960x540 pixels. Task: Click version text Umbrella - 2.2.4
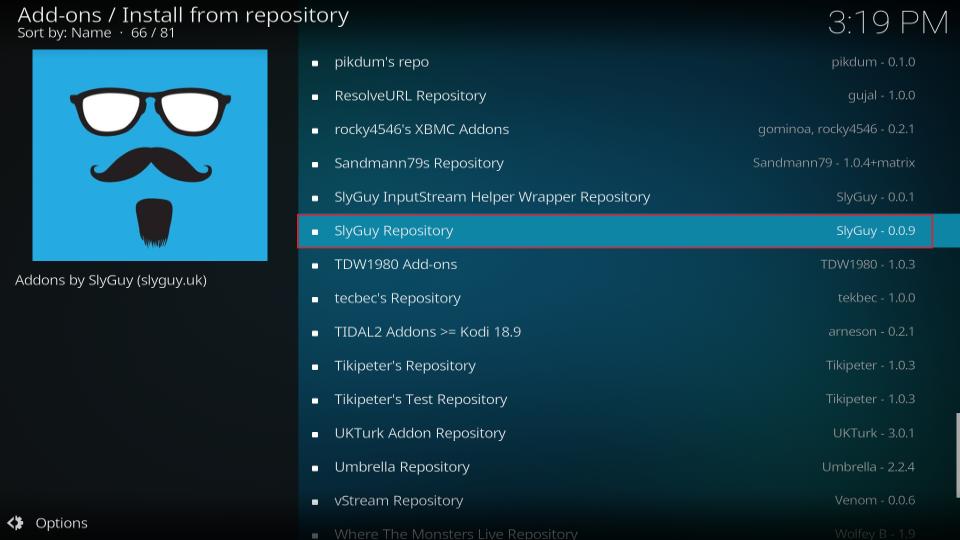(x=868, y=467)
